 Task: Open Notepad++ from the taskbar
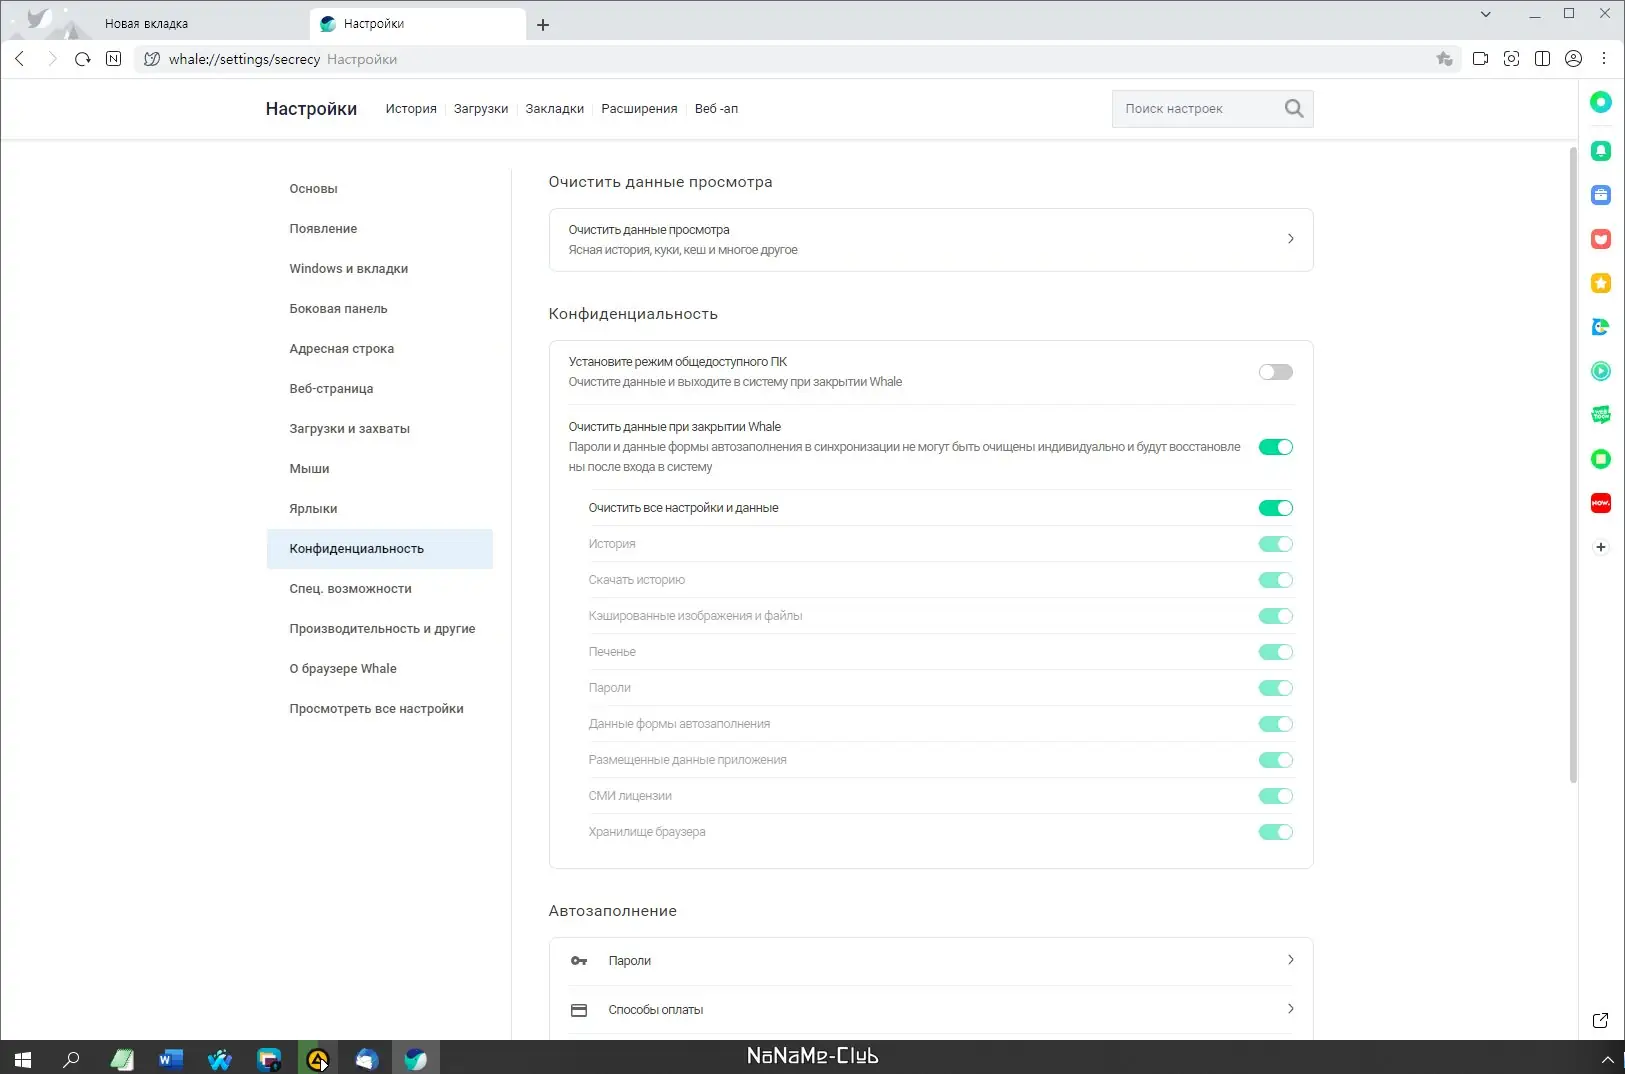click(x=121, y=1058)
